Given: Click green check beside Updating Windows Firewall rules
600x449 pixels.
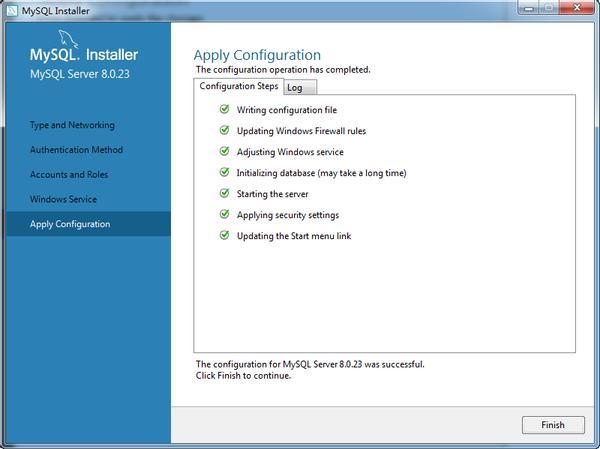Looking at the screenshot, I should [x=224, y=131].
